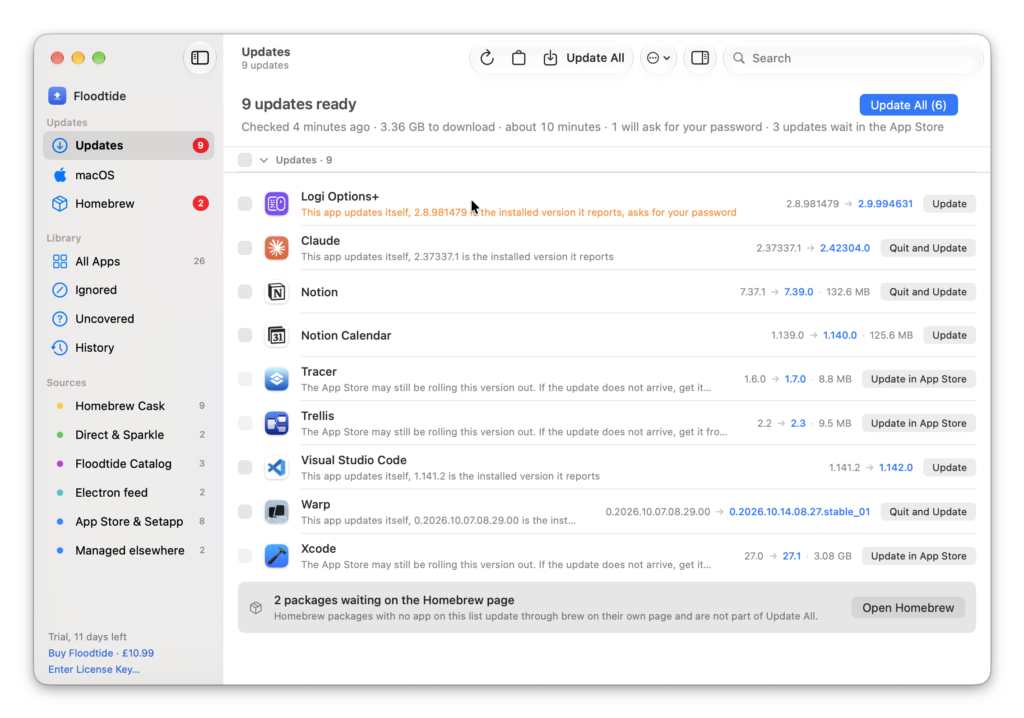Click the Floodtide app logo icon
1024x718 pixels.
(57, 96)
